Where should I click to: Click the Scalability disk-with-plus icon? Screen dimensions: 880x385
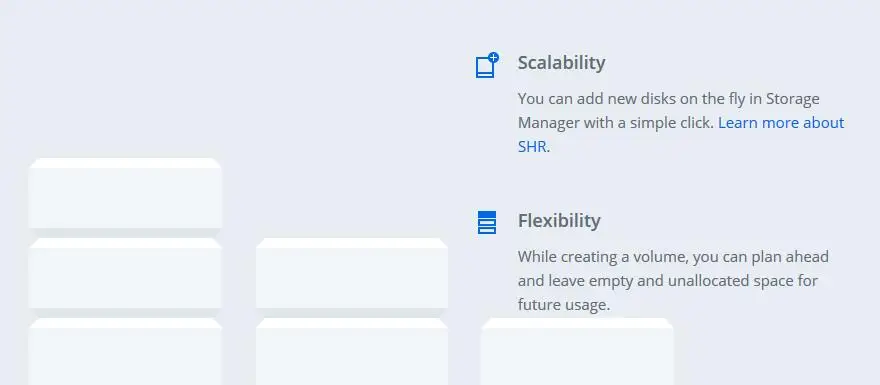[x=487, y=65]
